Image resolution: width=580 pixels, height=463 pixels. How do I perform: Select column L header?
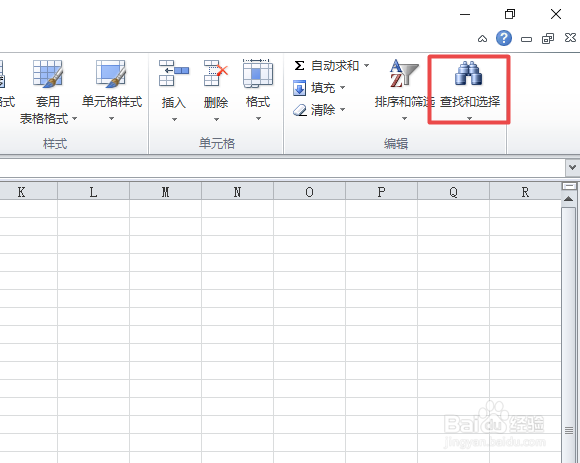(93, 192)
